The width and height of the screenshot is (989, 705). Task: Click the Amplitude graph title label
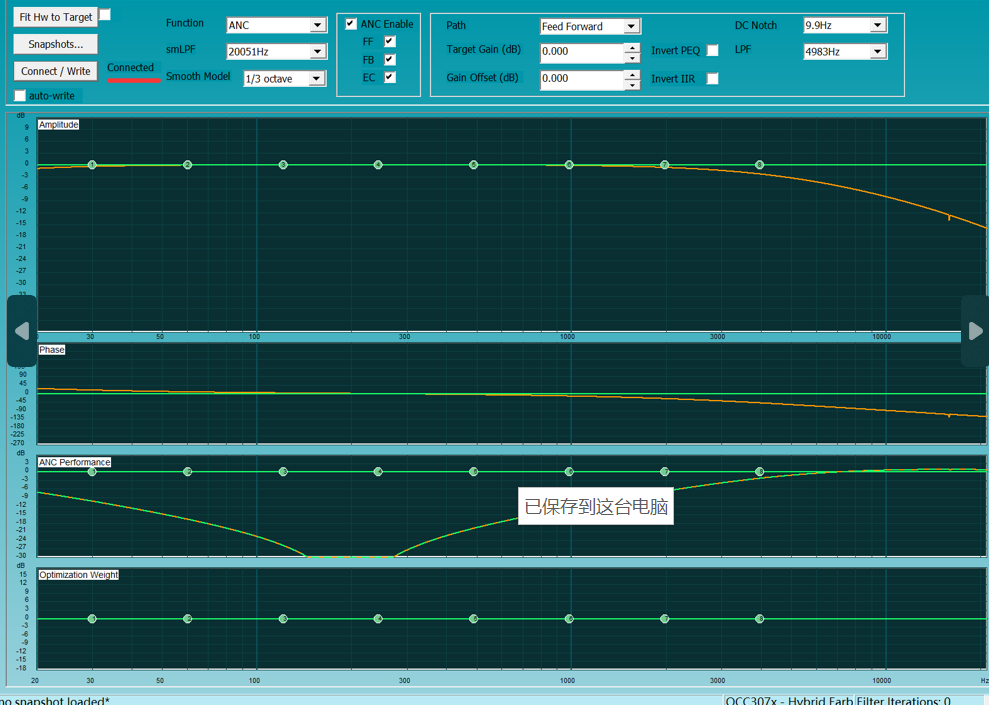pos(59,125)
